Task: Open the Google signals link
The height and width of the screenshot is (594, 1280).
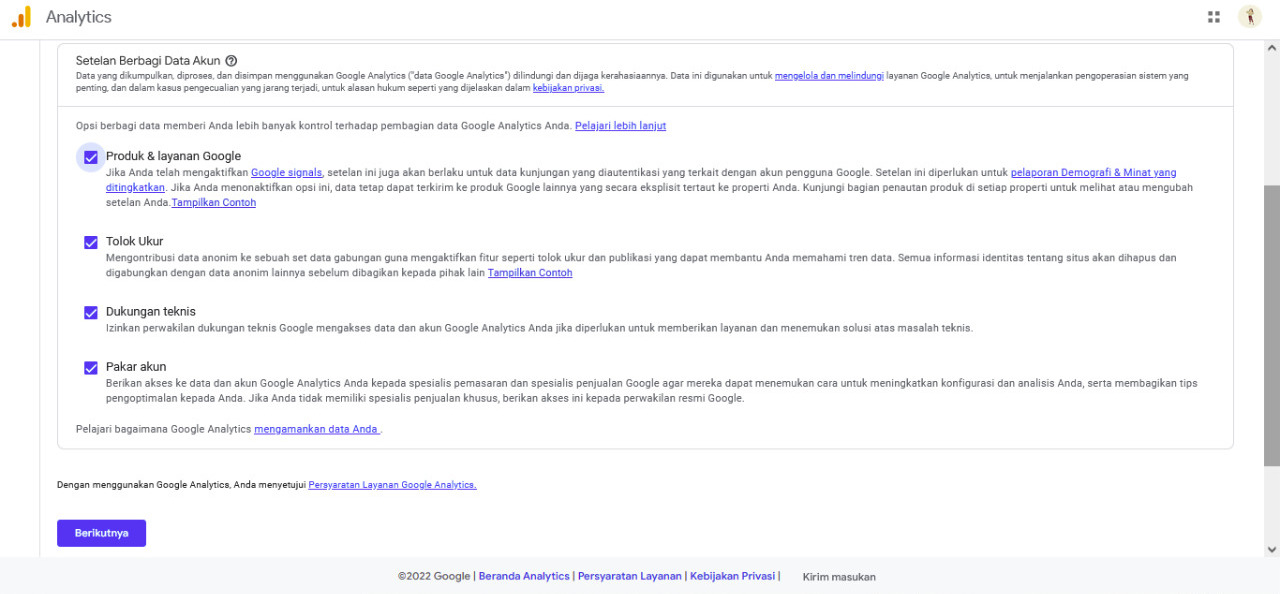Action: pyautogui.click(x=286, y=173)
